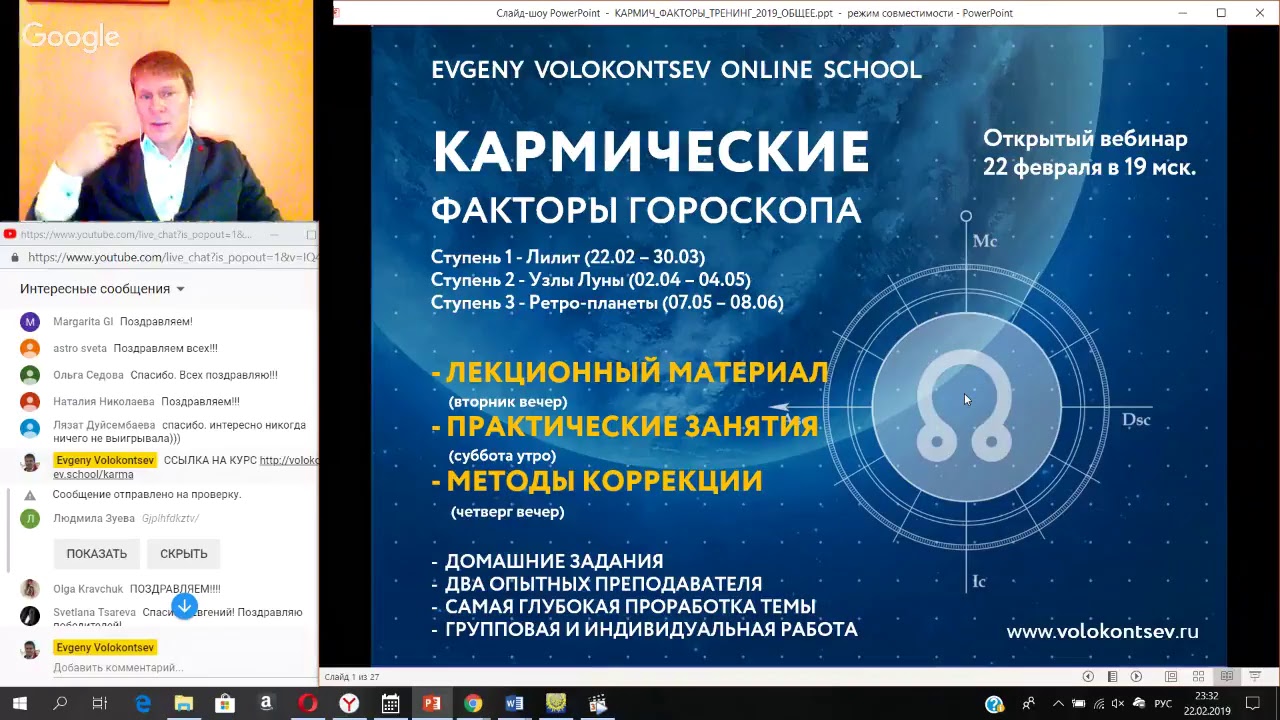1280x720 pixels.
Task: Open People icon in system tray
Action: [1028, 704]
